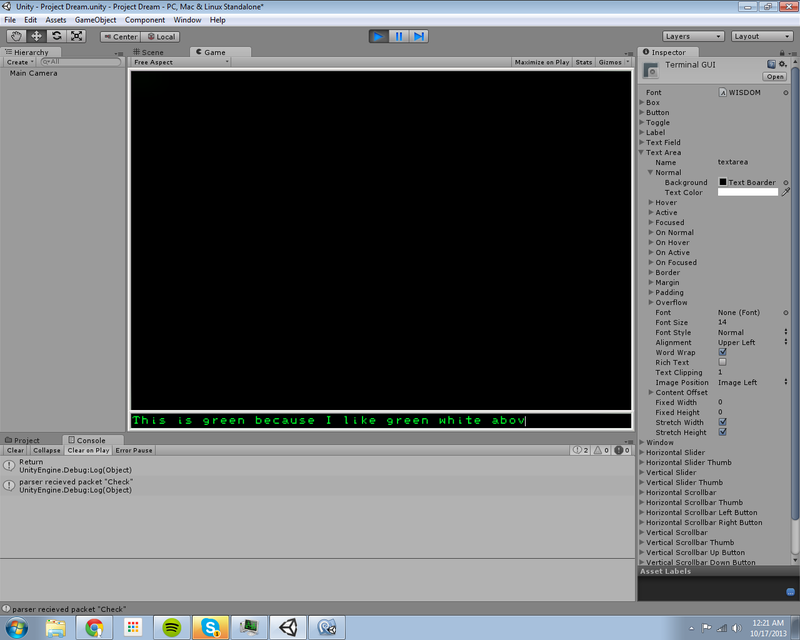Image resolution: width=800 pixels, height=640 pixels.
Task: Toggle Clear on Play option
Action: point(88,450)
